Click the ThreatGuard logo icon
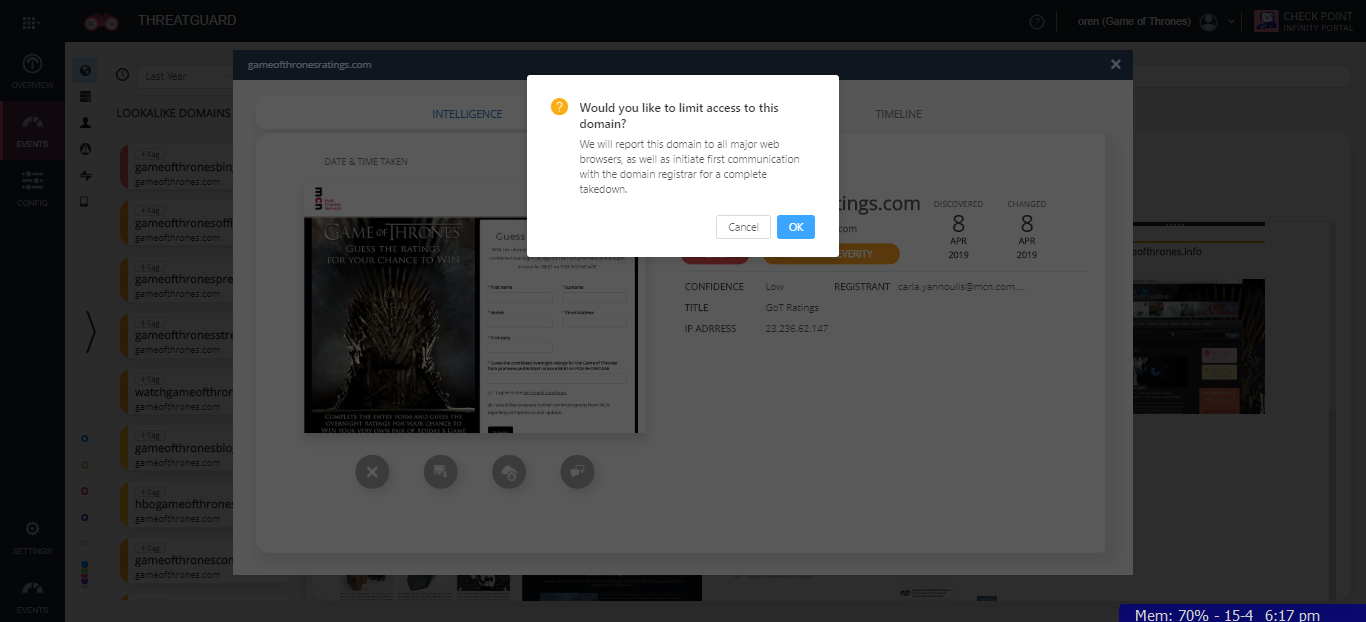This screenshot has height=622, width=1366. pyautogui.click(x=101, y=21)
